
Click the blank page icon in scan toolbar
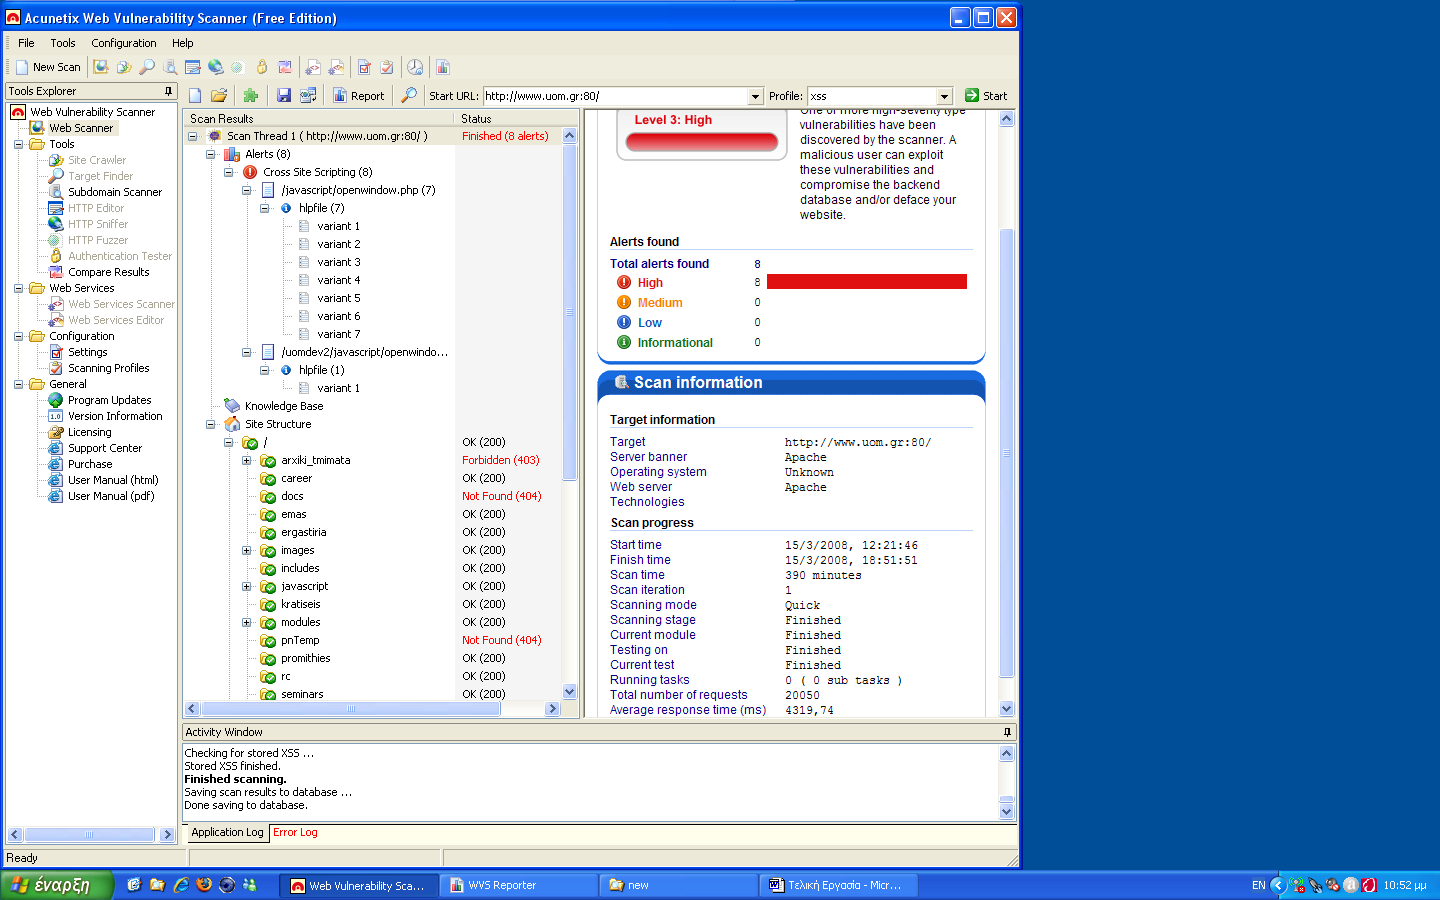pyautogui.click(x=195, y=96)
